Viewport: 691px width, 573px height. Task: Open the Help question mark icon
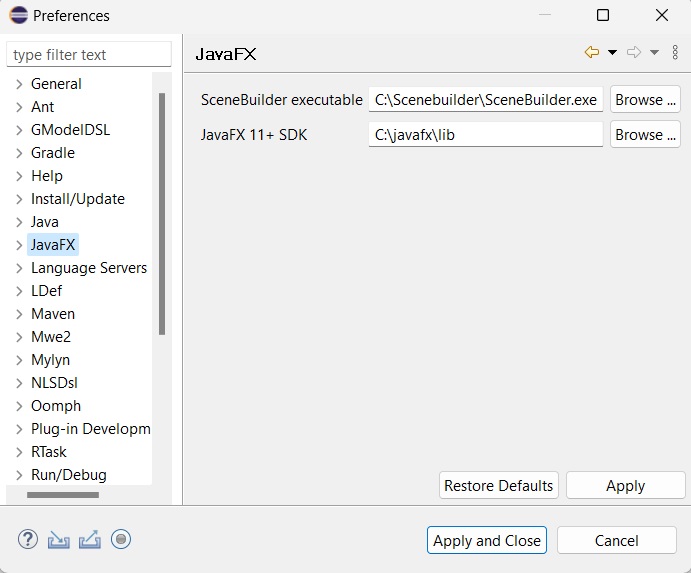tap(28, 540)
